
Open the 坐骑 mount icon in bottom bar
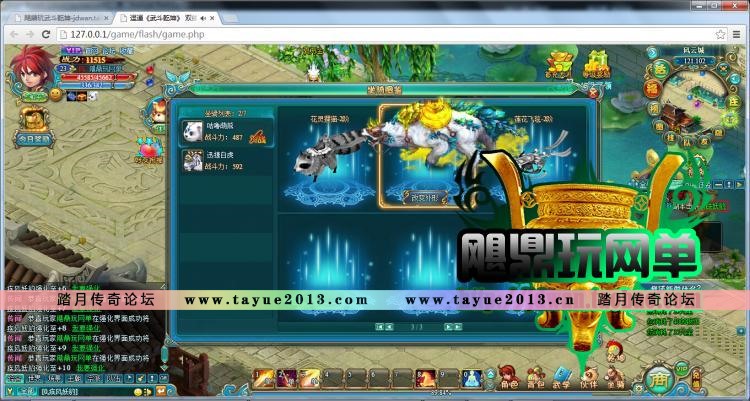[x=615, y=378]
